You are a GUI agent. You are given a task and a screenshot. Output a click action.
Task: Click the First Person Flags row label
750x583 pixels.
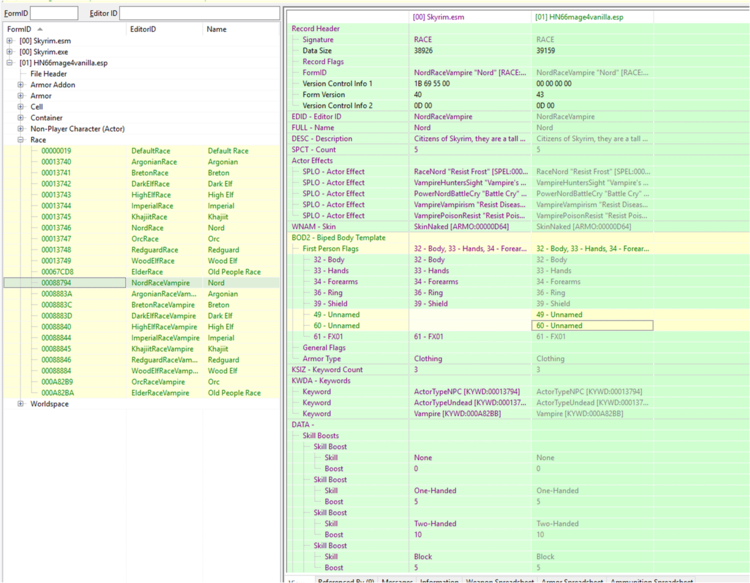(330, 249)
